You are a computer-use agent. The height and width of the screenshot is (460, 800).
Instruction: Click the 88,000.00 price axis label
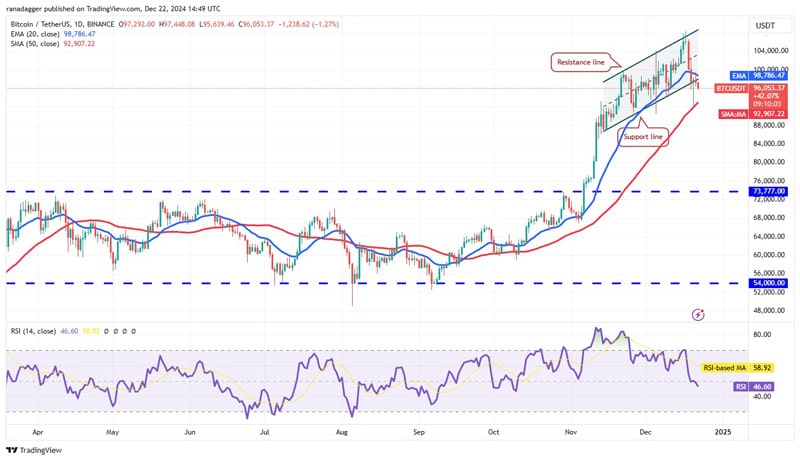768,125
